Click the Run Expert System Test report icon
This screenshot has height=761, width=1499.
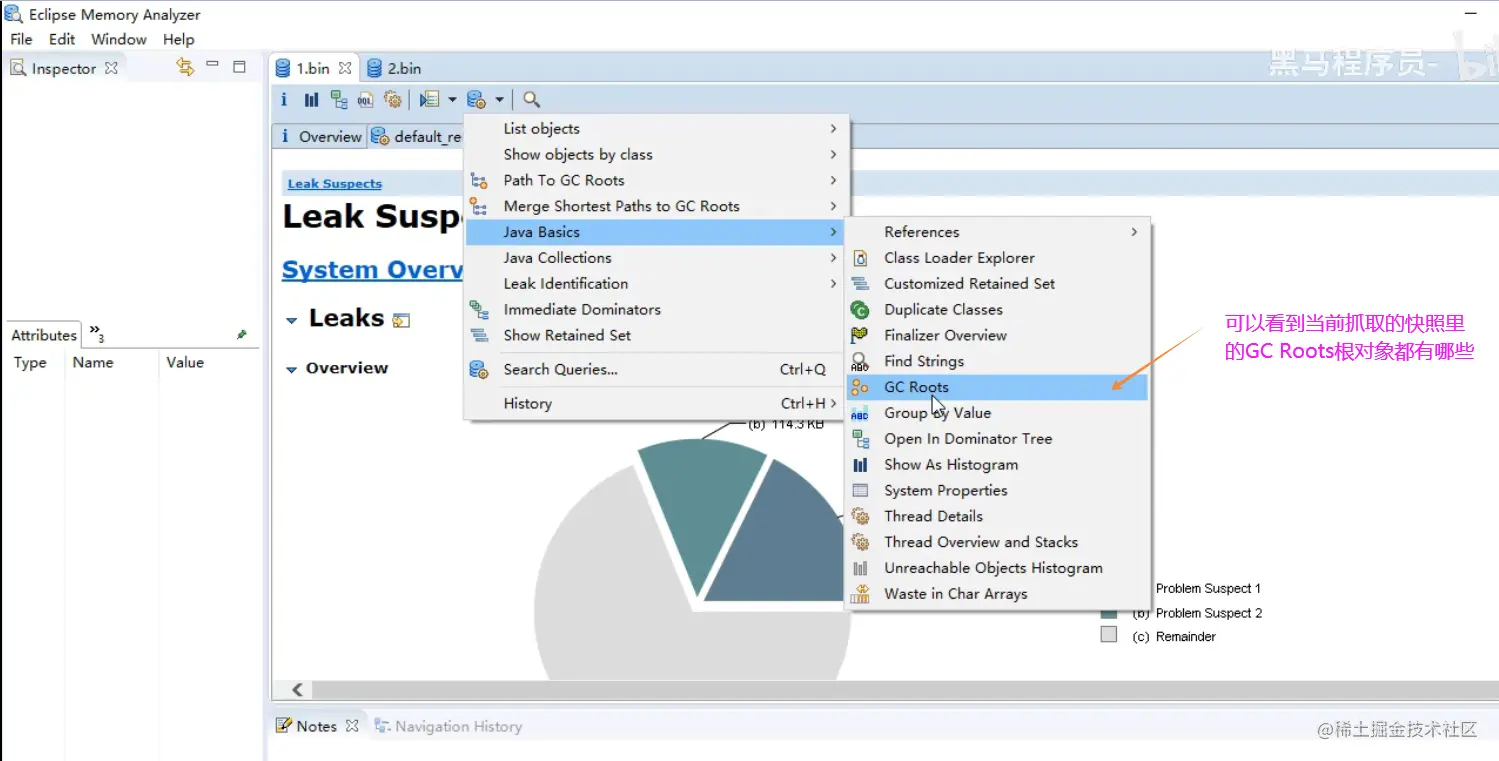click(430, 99)
